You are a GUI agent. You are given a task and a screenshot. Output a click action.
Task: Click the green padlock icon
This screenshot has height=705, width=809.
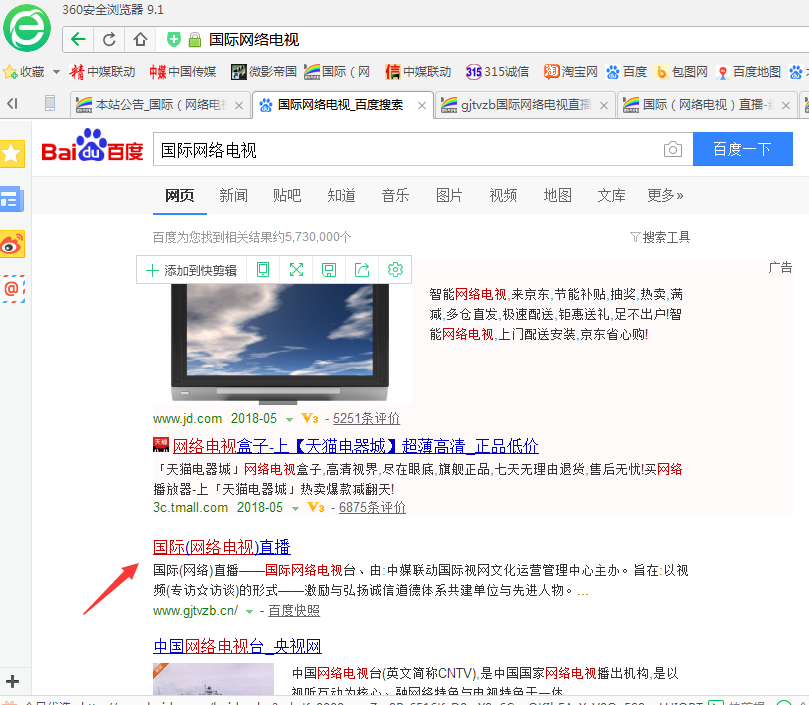[x=195, y=40]
